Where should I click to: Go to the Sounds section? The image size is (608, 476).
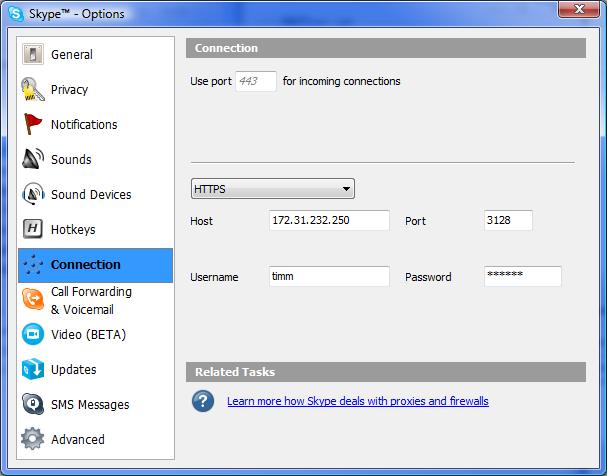[95, 159]
